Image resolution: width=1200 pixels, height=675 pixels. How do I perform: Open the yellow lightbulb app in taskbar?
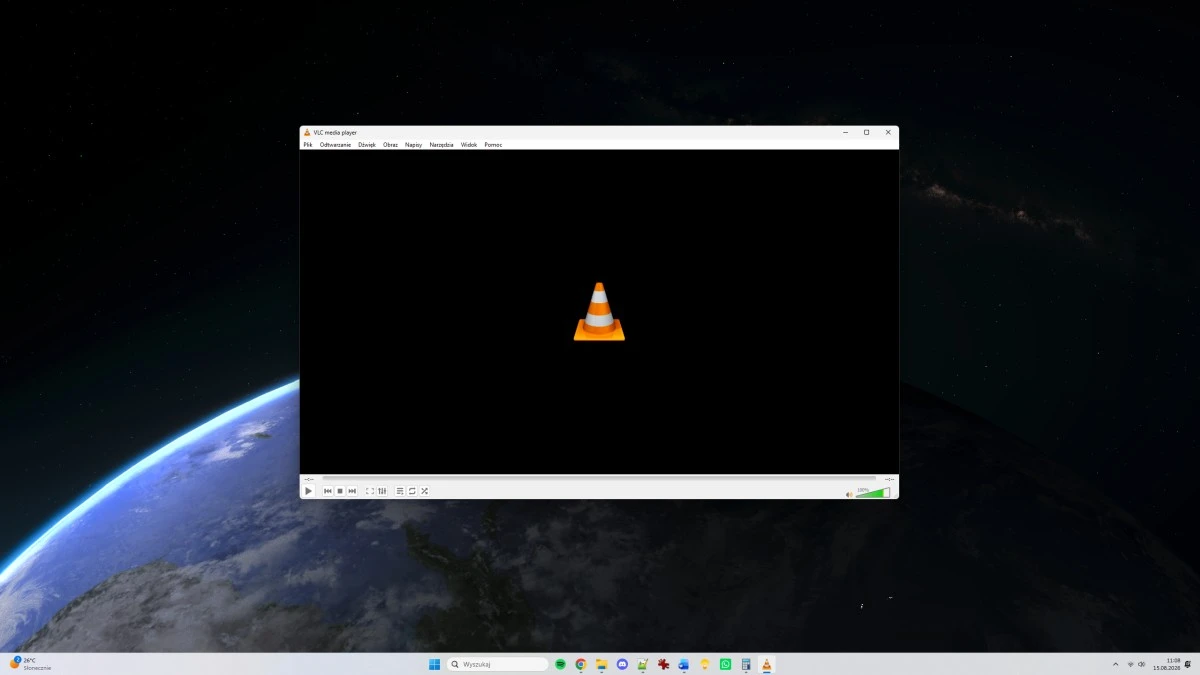705,664
